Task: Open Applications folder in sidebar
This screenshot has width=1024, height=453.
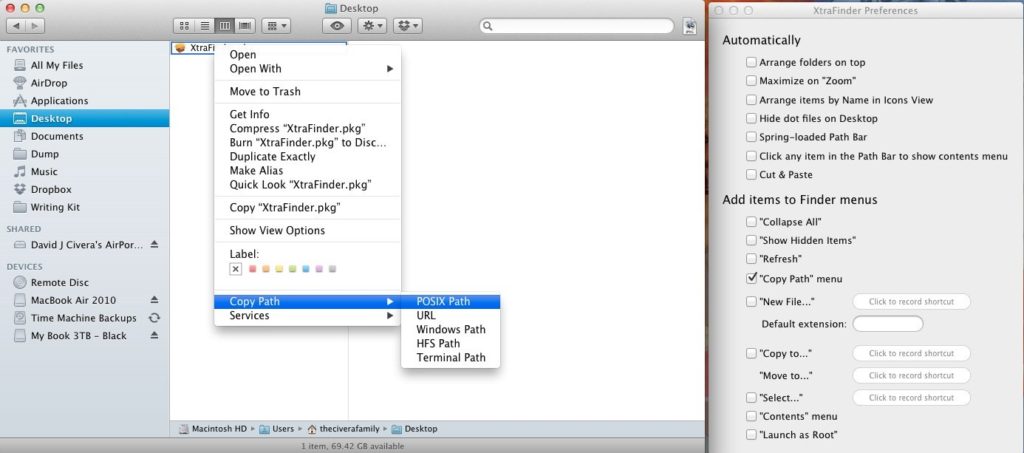Action: click(59, 101)
